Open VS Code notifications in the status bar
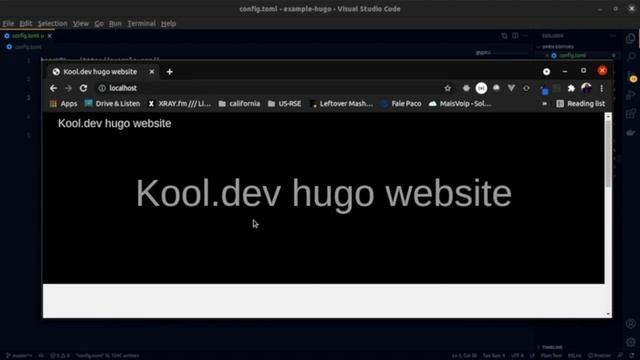The height and width of the screenshot is (360, 640). [x=632, y=356]
